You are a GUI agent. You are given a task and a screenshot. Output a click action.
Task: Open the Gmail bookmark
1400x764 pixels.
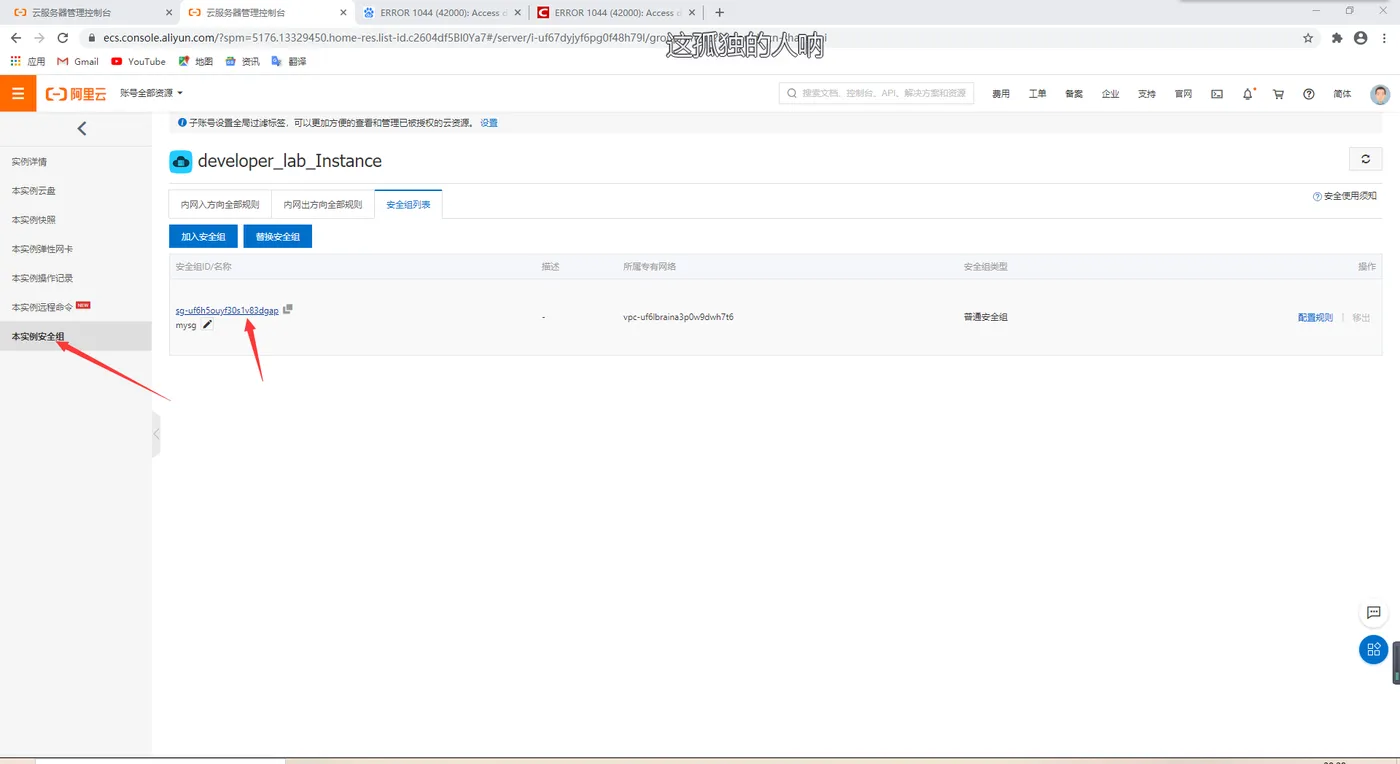coord(78,62)
